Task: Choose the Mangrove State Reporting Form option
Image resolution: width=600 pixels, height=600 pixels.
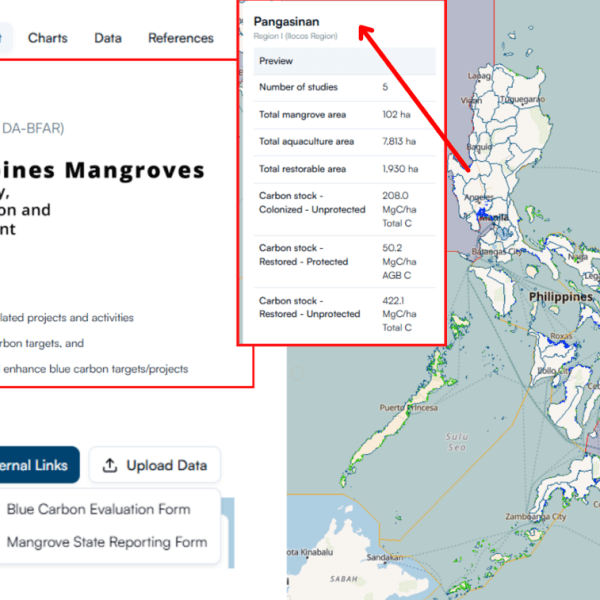Action: tap(107, 542)
